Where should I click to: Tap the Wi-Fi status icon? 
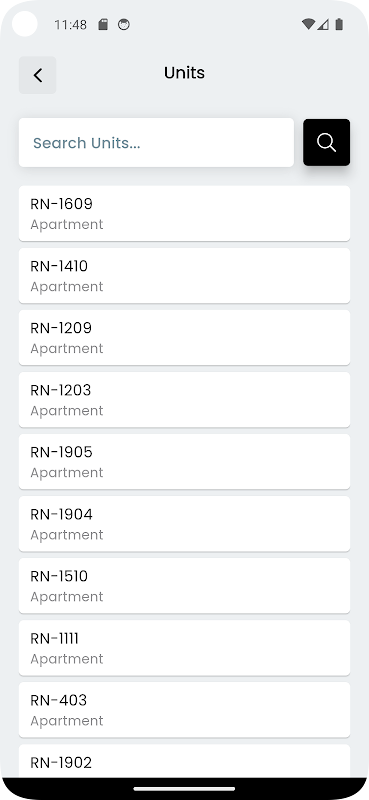point(308,24)
